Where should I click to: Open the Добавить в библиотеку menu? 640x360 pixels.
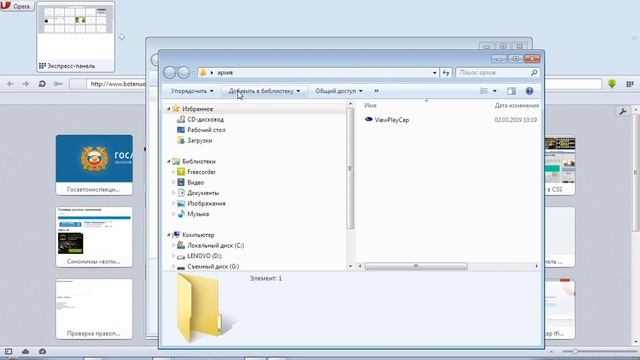(264, 91)
